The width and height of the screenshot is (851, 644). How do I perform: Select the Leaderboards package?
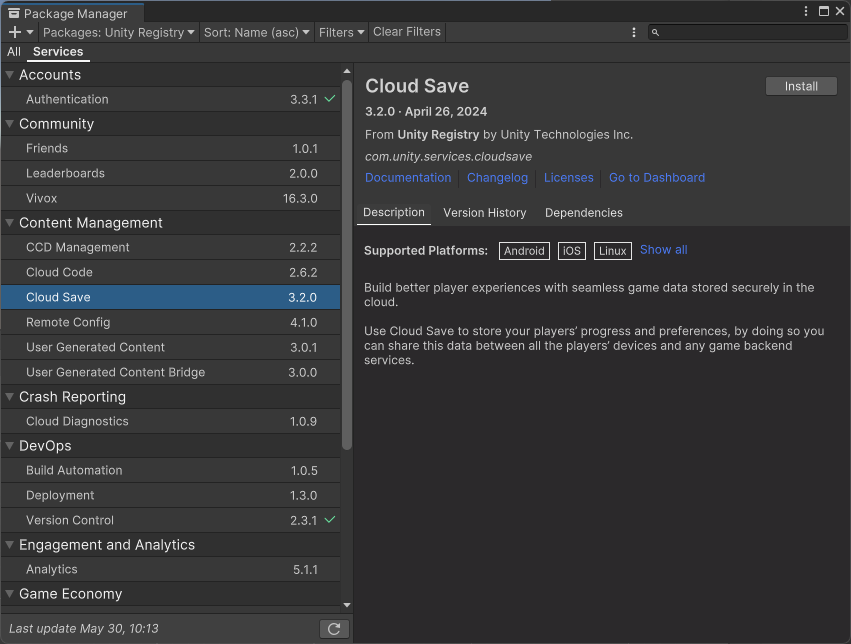[x=170, y=173]
